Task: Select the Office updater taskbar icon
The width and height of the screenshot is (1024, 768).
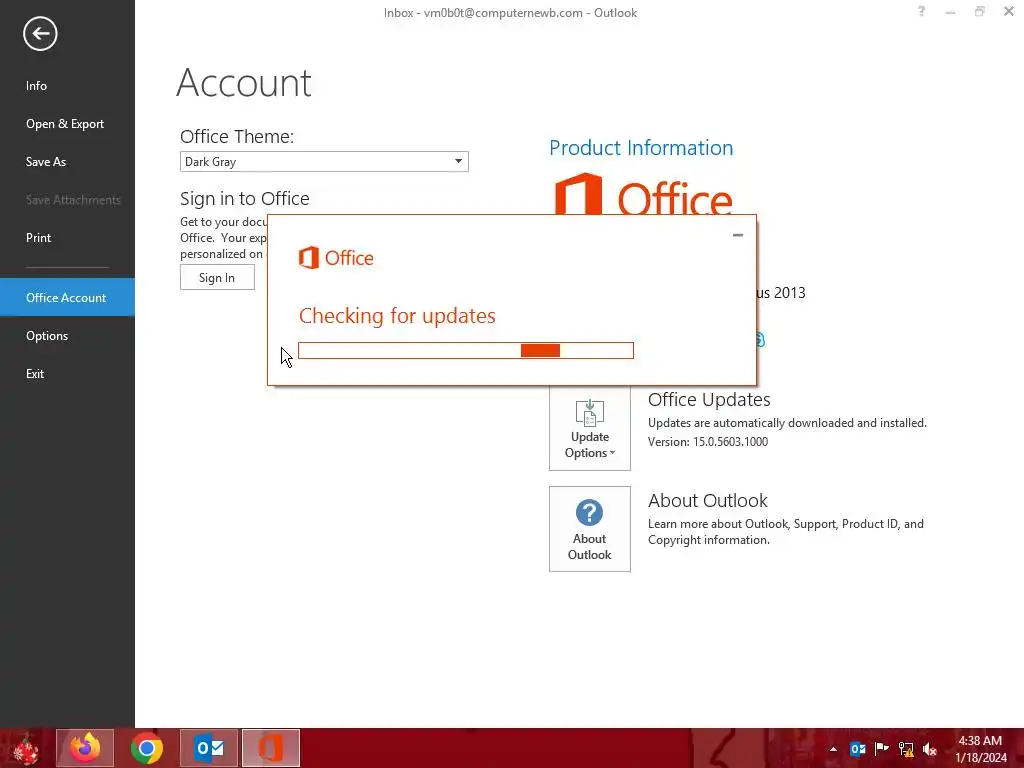Action: pyautogui.click(x=271, y=748)
